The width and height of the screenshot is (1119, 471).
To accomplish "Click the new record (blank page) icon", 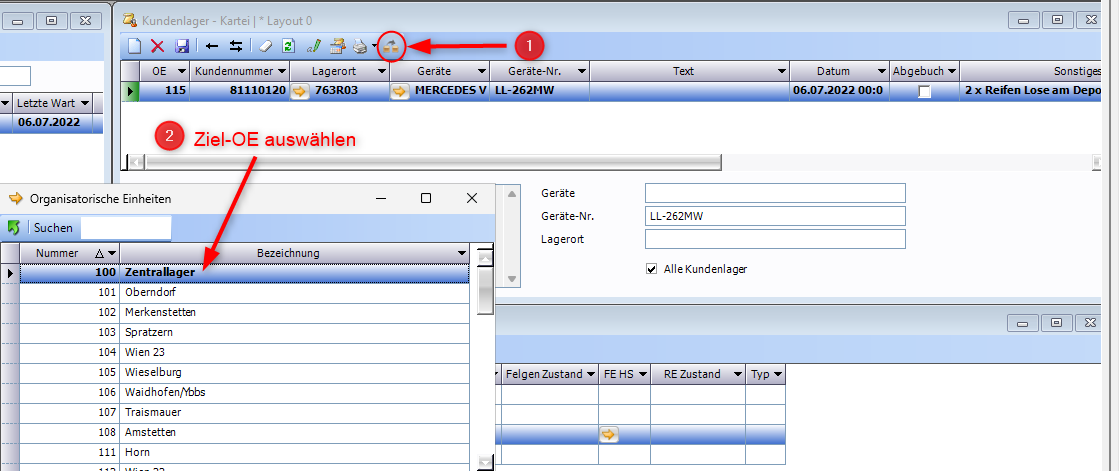I will (134, 45).
